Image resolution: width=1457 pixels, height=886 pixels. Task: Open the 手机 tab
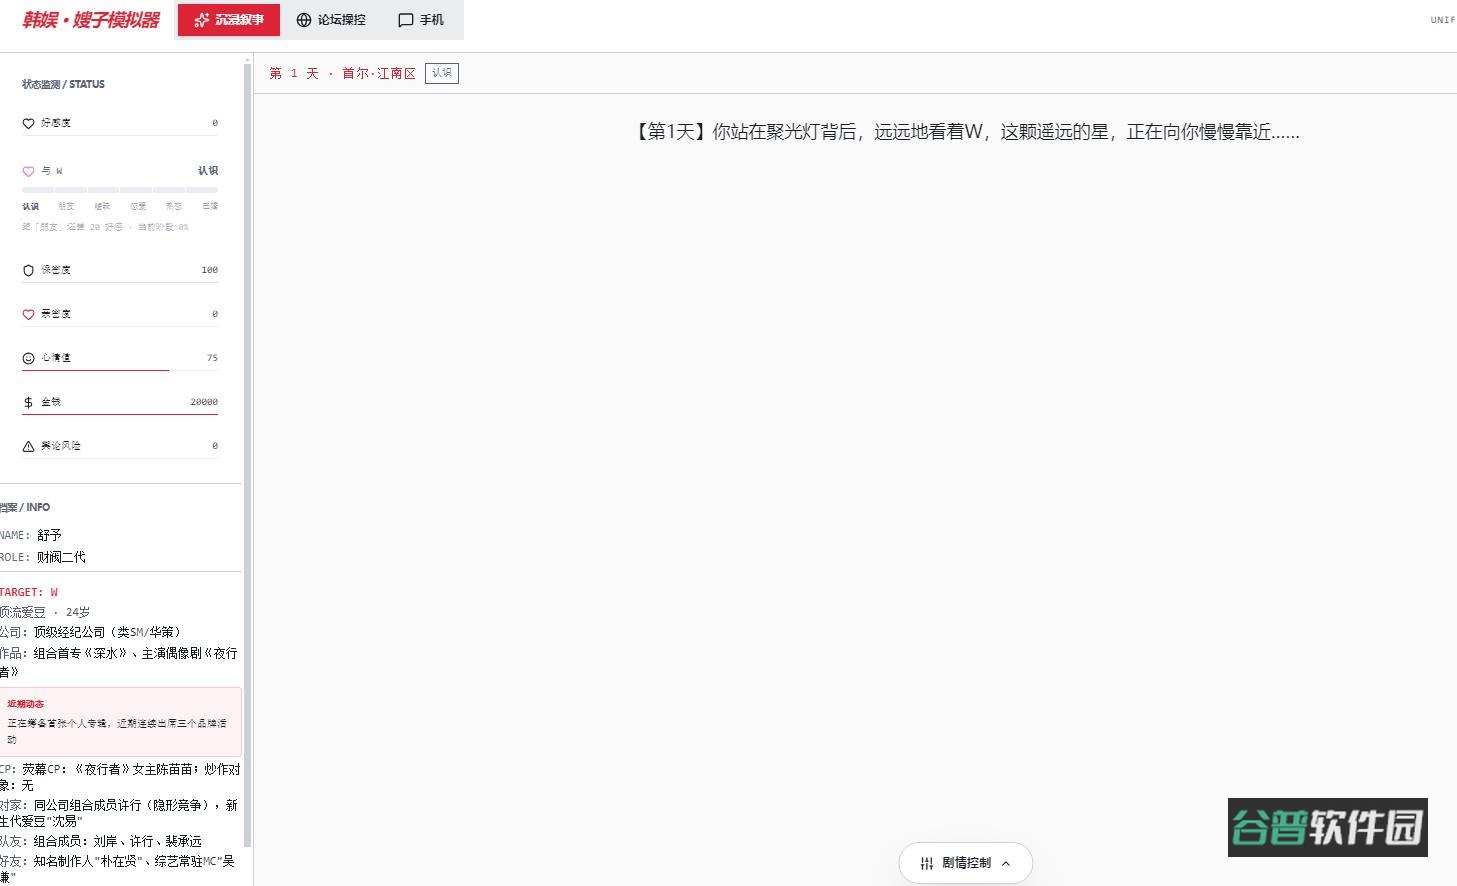(x=421, y=20)
